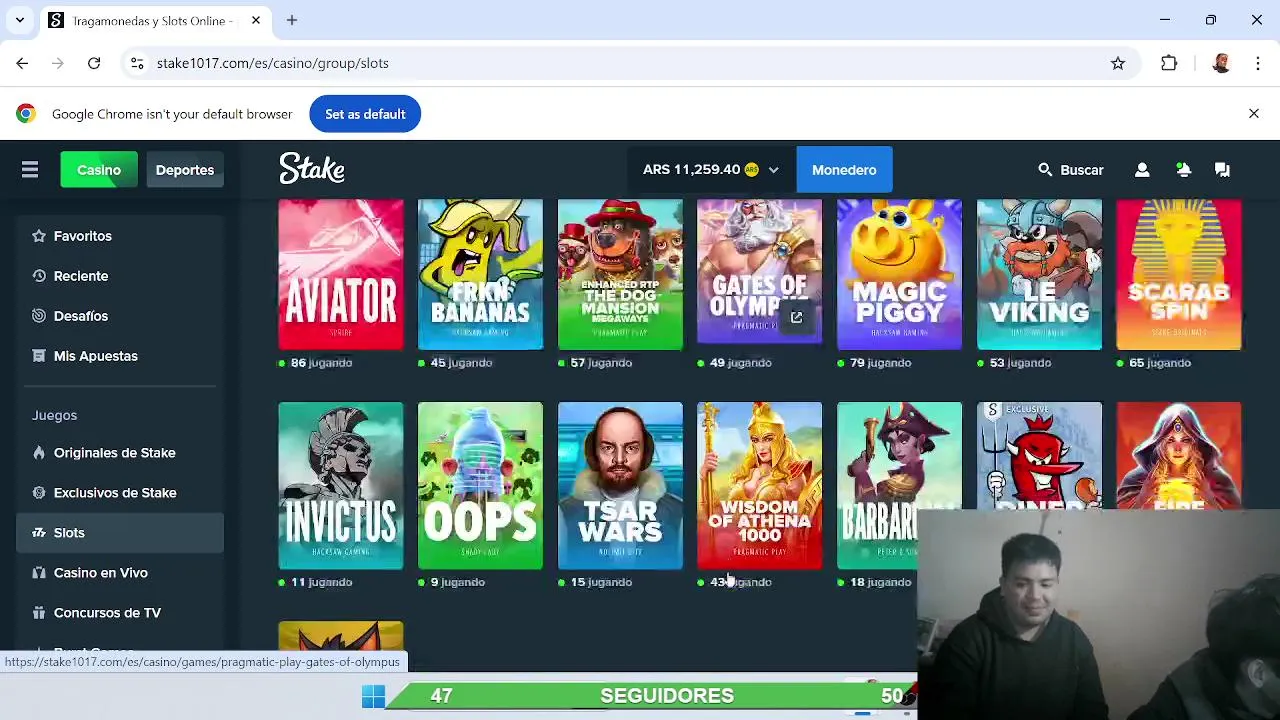Open the Chrome profile avatar
Screen dimensions: 1280x720
[1221, 63]
